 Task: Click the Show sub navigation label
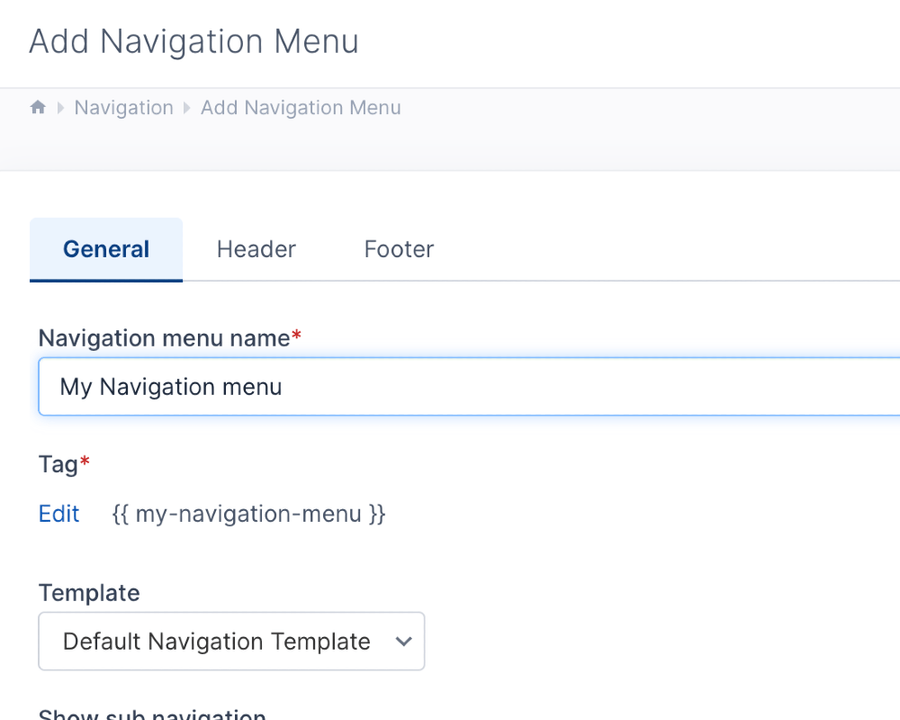(152, 714)
